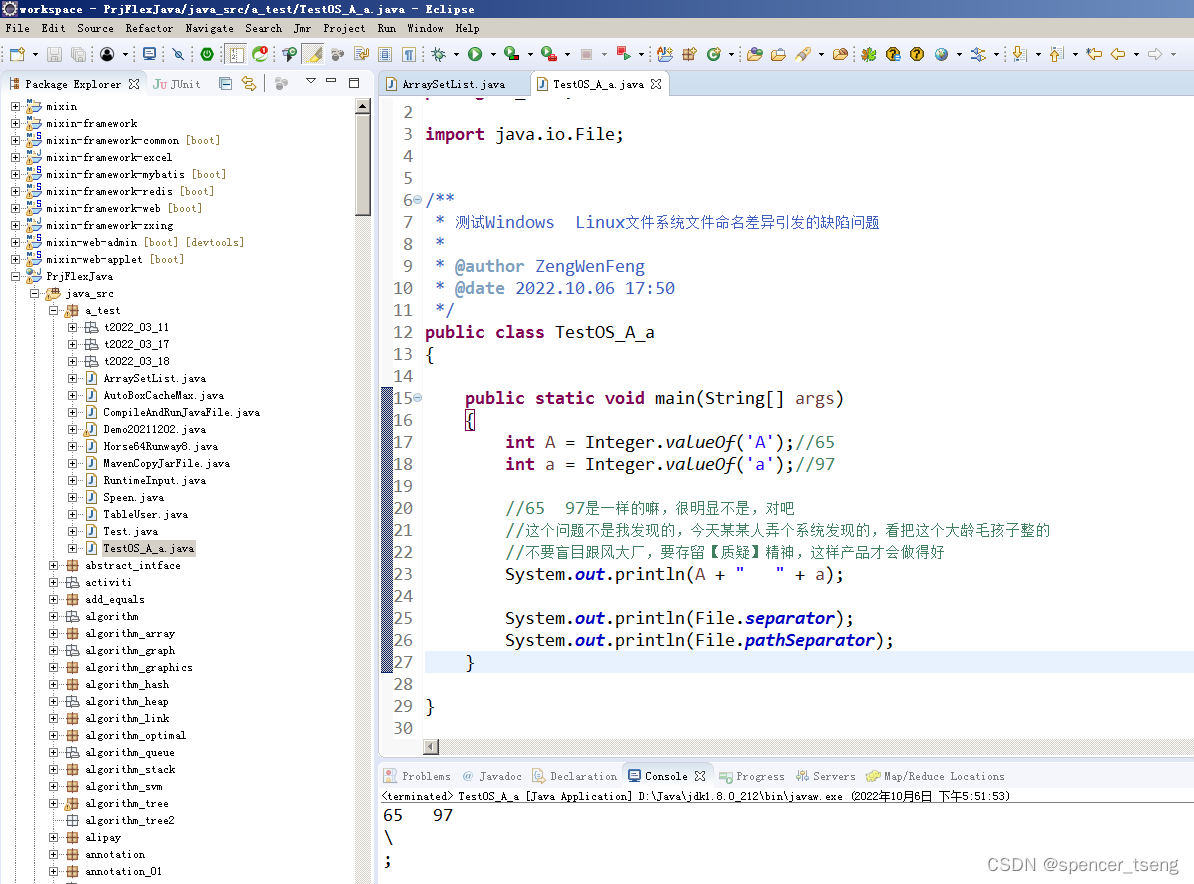Close the TestOS_A_a.java editor tab
The image size is (1194, 884).
click(x=656, y=85)
